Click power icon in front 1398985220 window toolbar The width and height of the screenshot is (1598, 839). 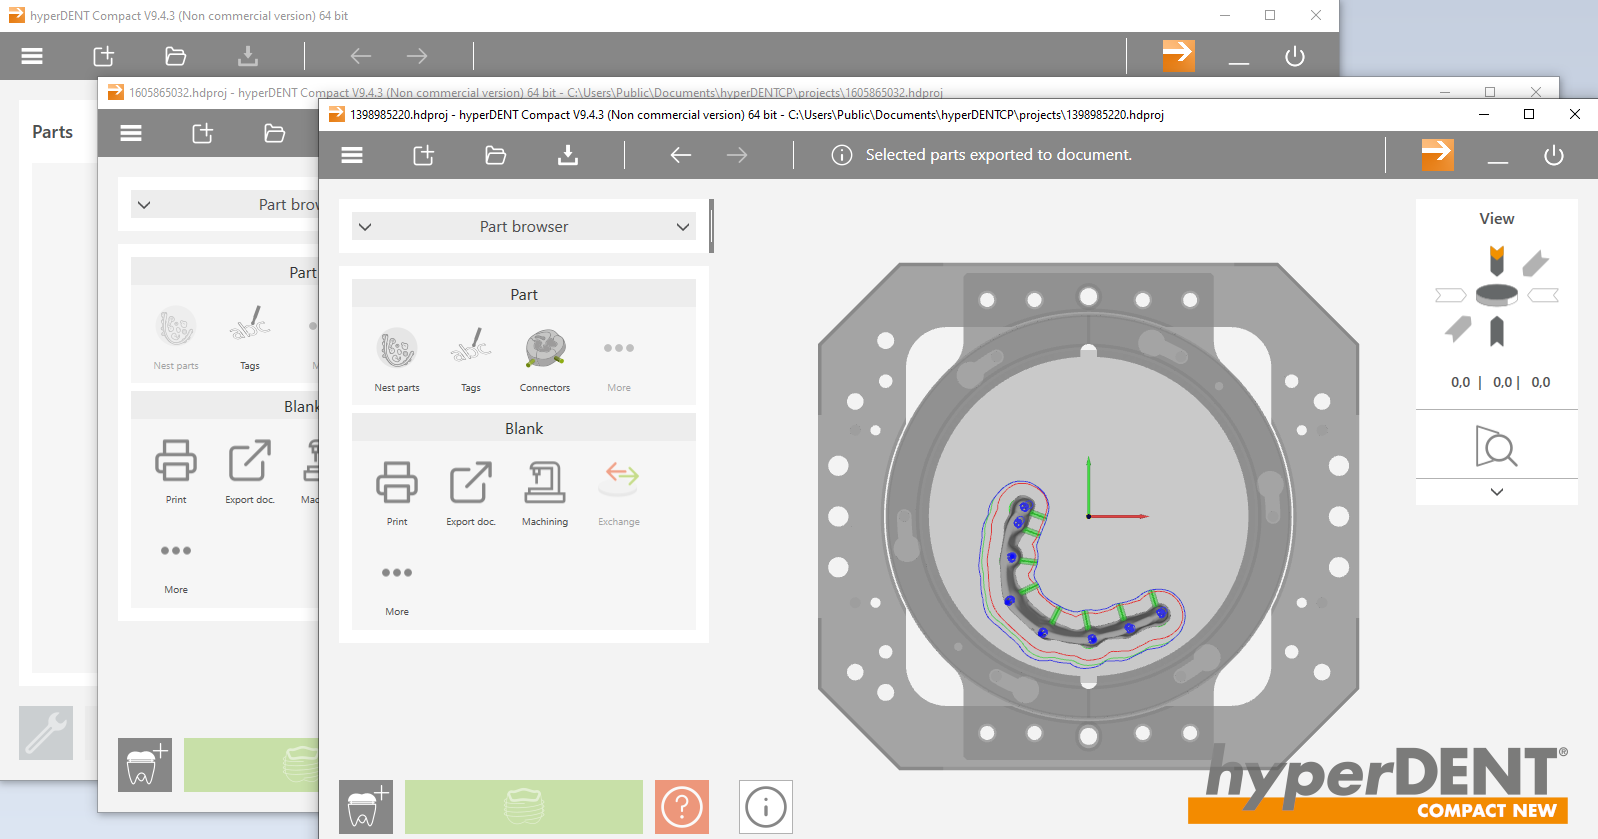[x=1554, y=155]
